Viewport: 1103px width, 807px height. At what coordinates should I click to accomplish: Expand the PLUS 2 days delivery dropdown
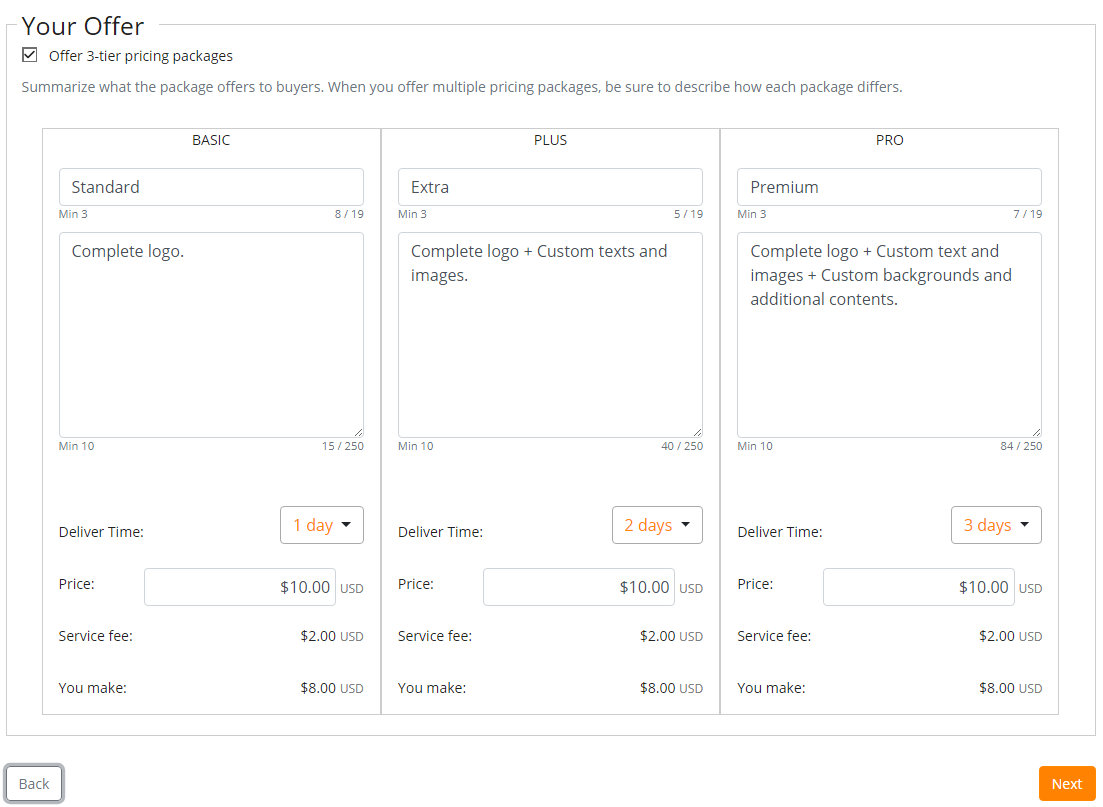tap(657, 525)
